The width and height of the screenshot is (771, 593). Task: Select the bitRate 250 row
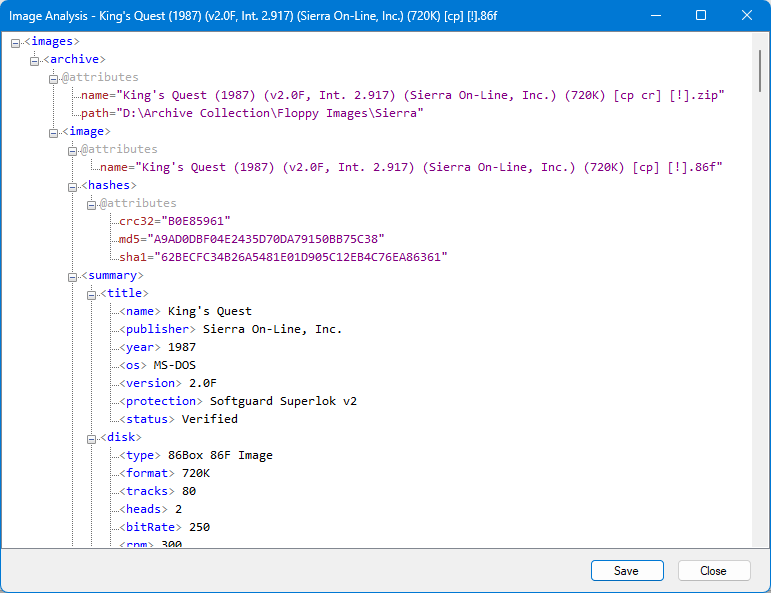(165, 527)
